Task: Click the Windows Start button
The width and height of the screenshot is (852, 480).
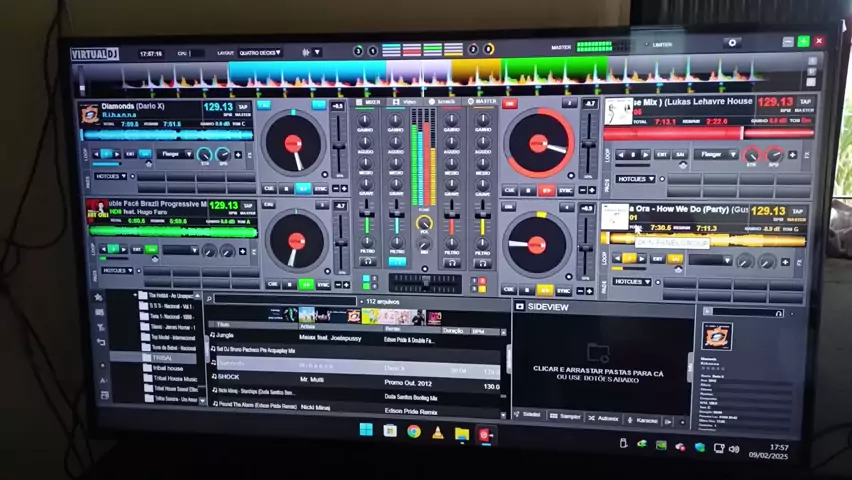Action: [366, 430]
